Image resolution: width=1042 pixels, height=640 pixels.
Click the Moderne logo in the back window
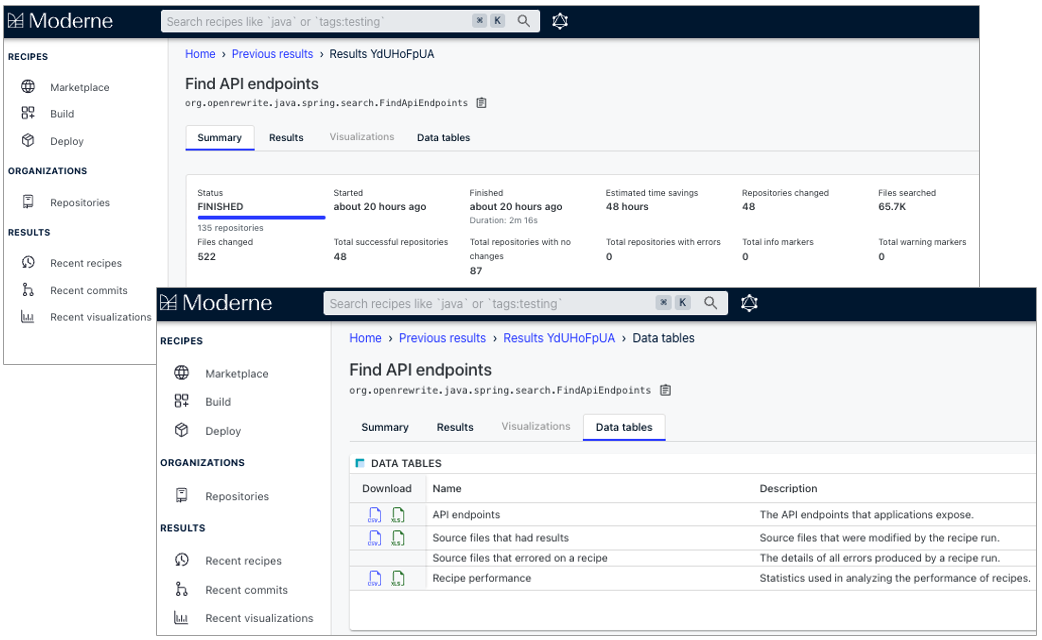[x=60, y=21]
